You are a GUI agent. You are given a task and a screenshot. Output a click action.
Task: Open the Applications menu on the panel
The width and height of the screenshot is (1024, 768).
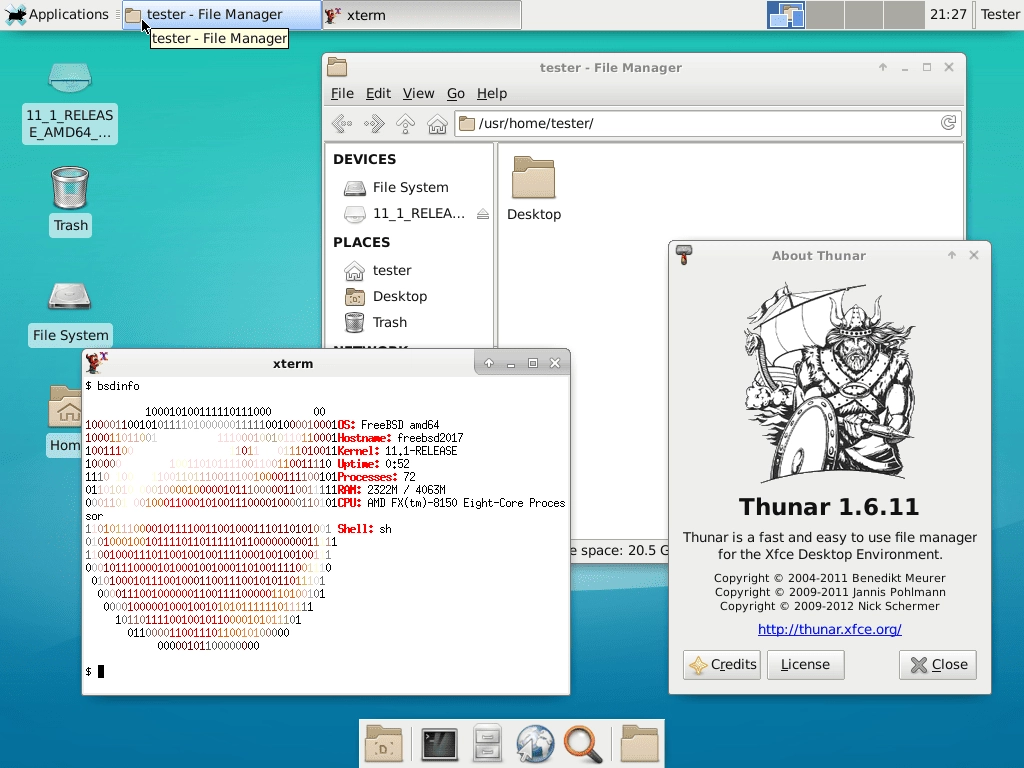pos(57,14)
